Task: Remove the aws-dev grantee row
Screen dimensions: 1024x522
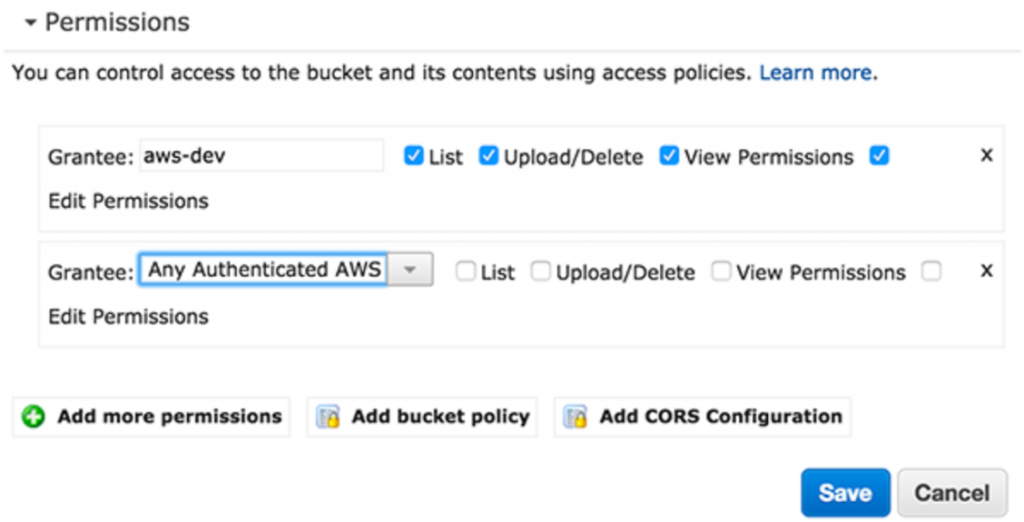Action: (987, 155)
